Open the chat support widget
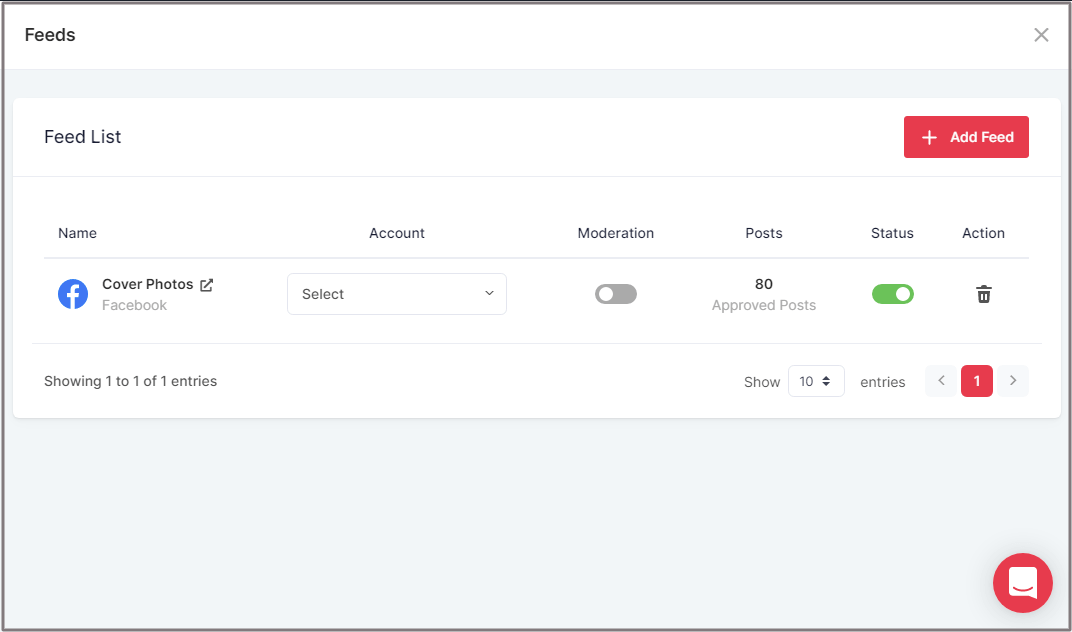 click(1022, 582)
